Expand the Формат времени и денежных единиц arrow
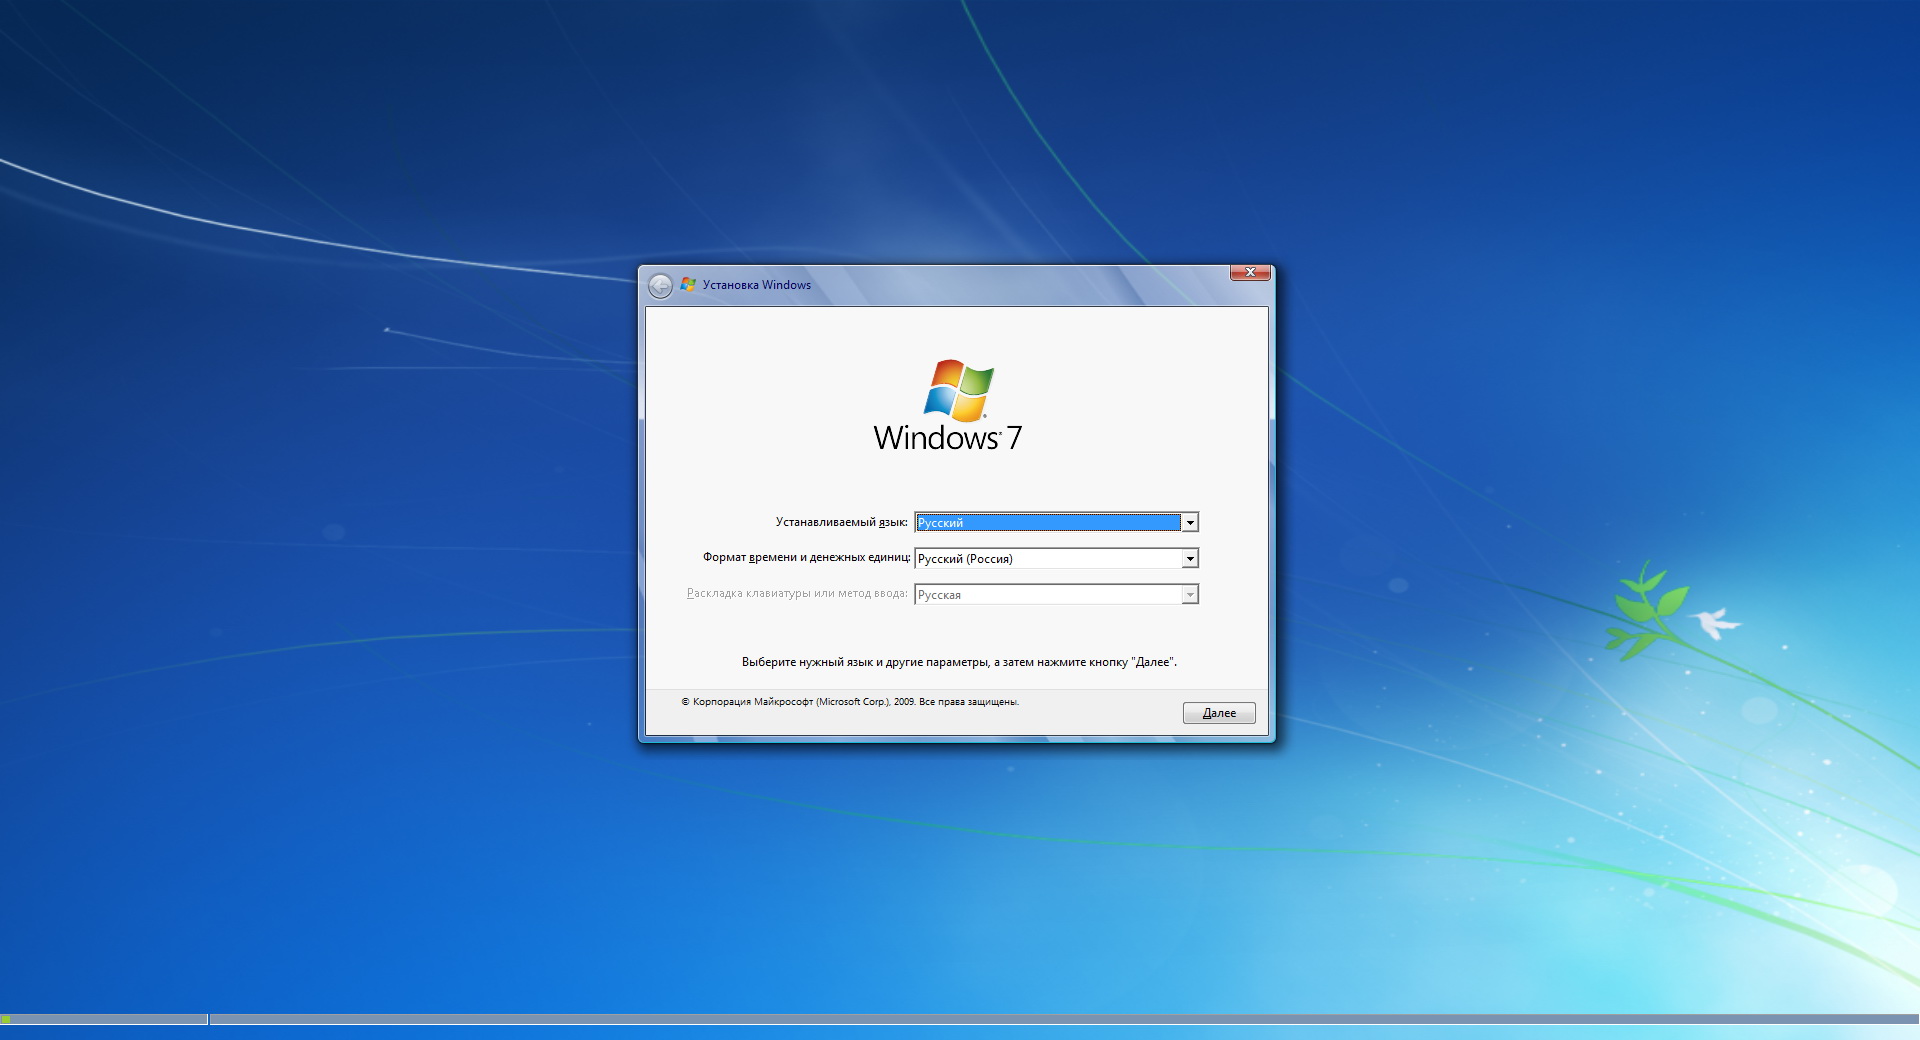Viewport: 1920px width, 1040px height. pos(1190,558)
